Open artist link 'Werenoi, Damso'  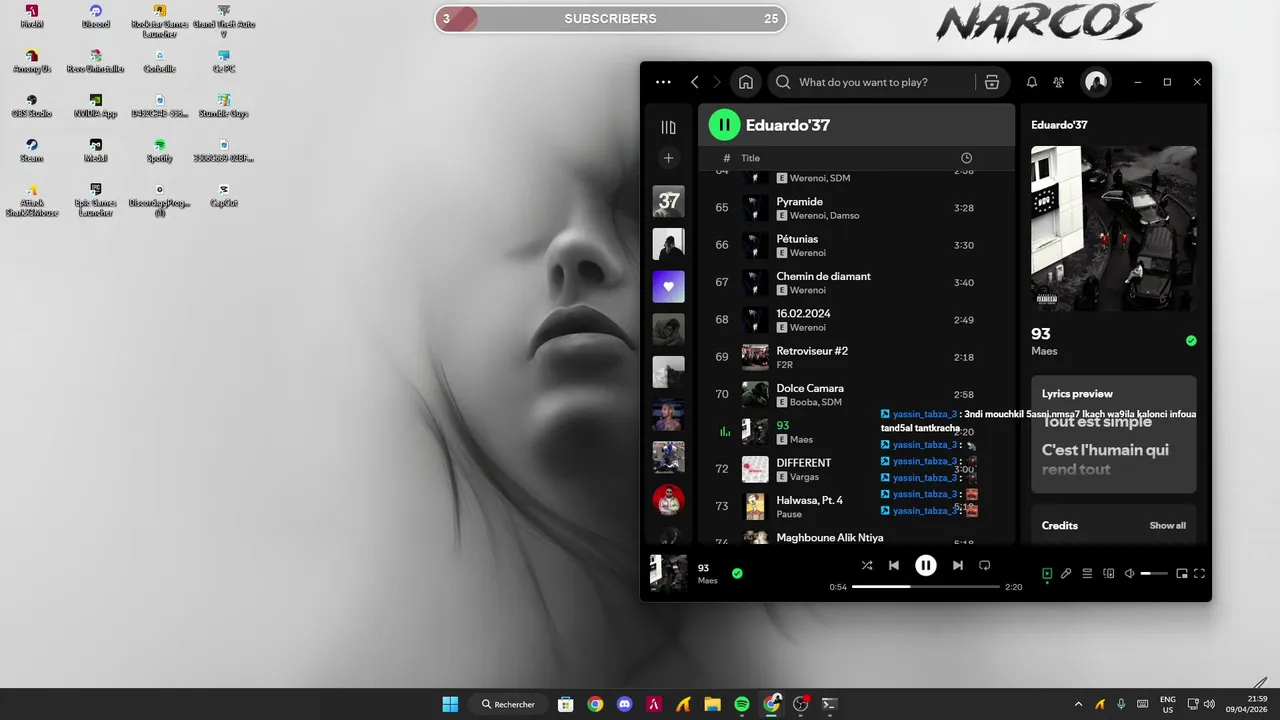(x=824, y=215)
